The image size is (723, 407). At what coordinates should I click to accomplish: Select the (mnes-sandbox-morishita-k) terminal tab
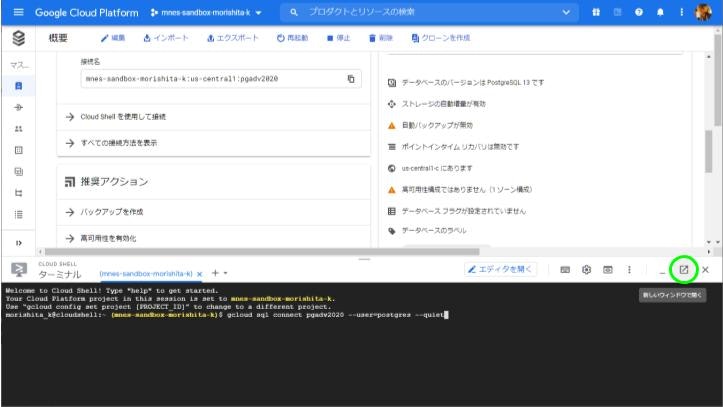pos(146,274)
